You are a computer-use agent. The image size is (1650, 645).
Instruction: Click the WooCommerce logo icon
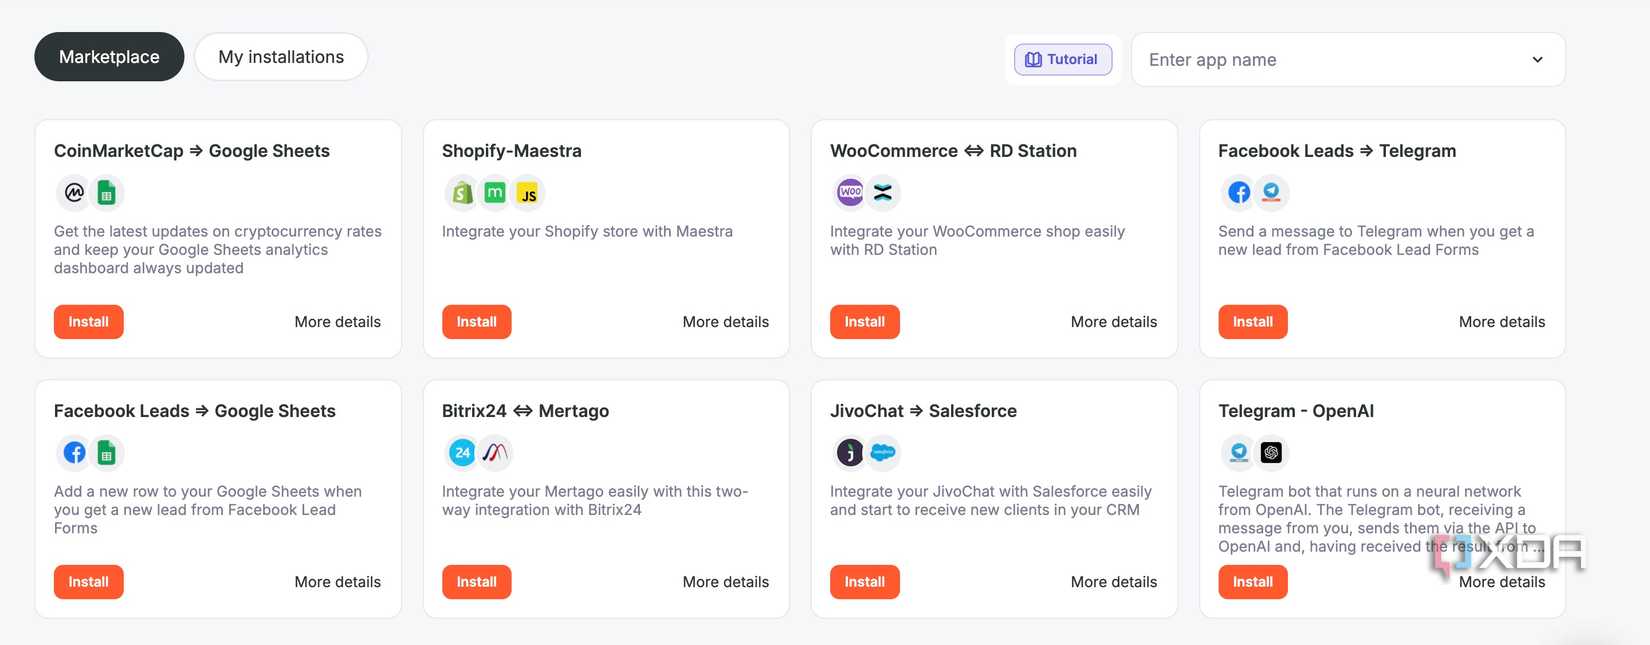coord(850,192)
